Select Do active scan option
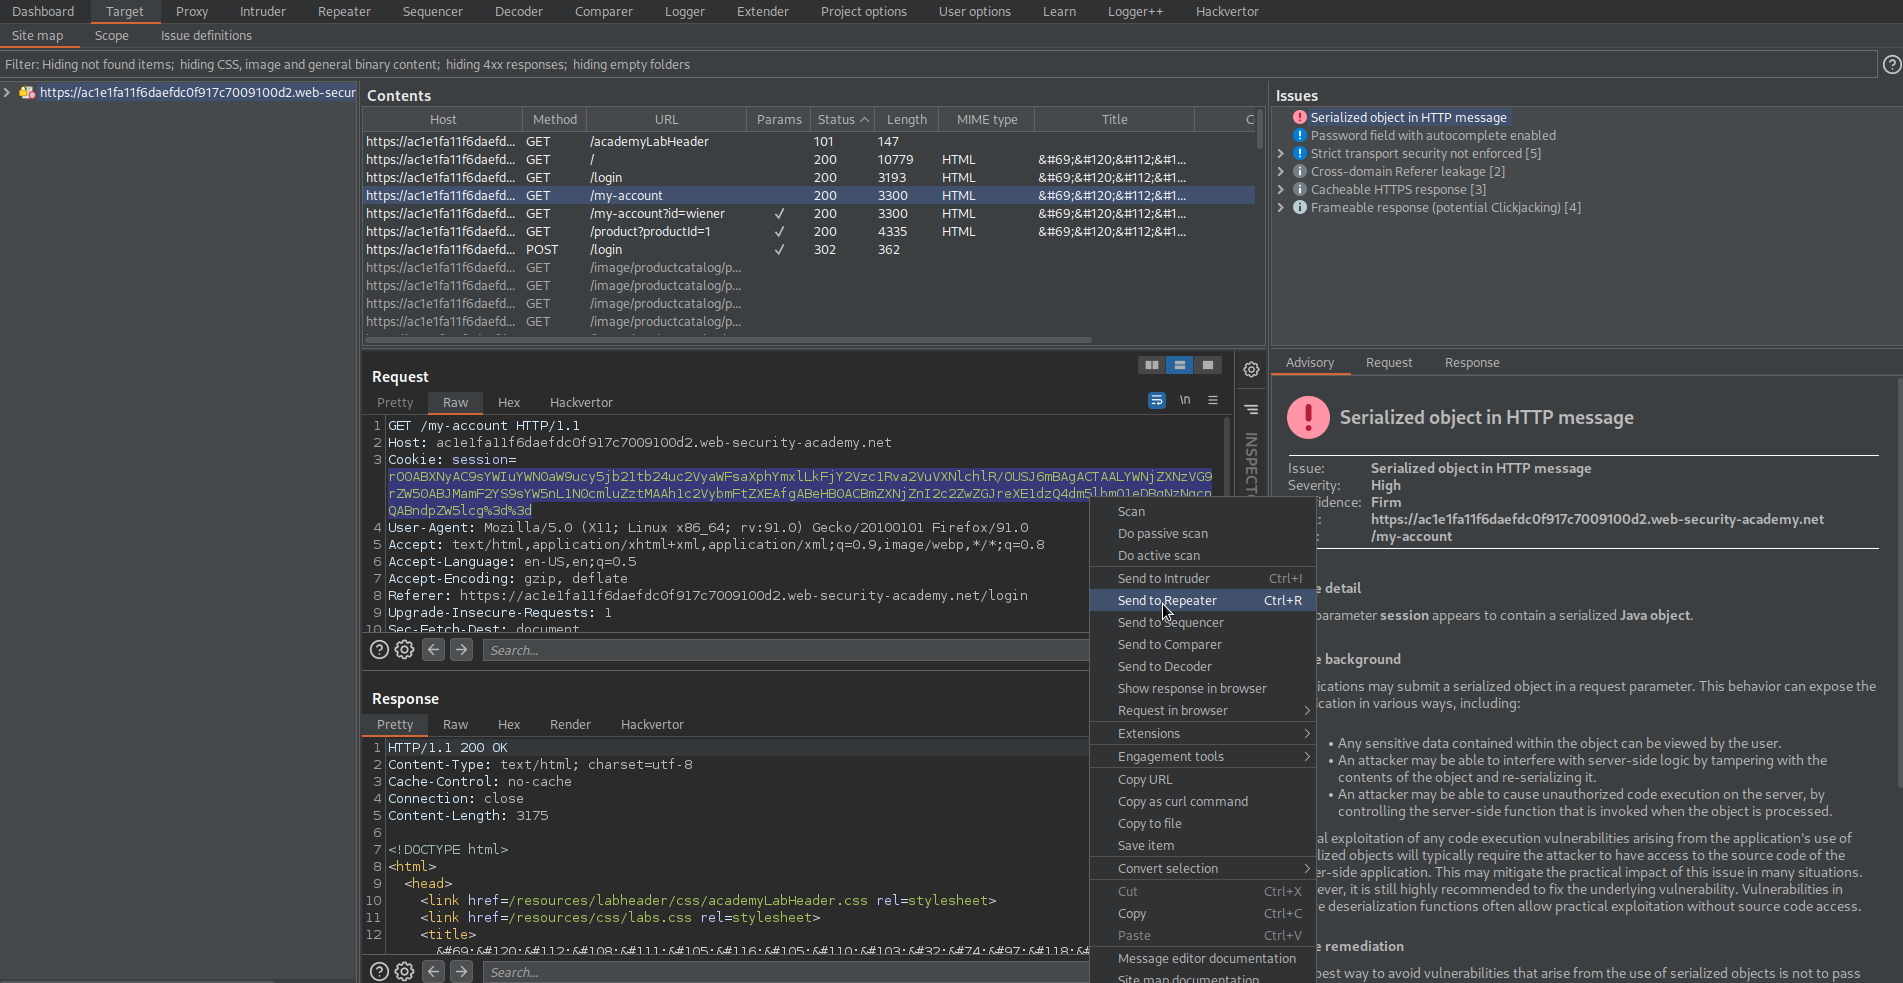Image resolution: width=1903 pixels, height=983 pixels. click(x=1203, y=556)
